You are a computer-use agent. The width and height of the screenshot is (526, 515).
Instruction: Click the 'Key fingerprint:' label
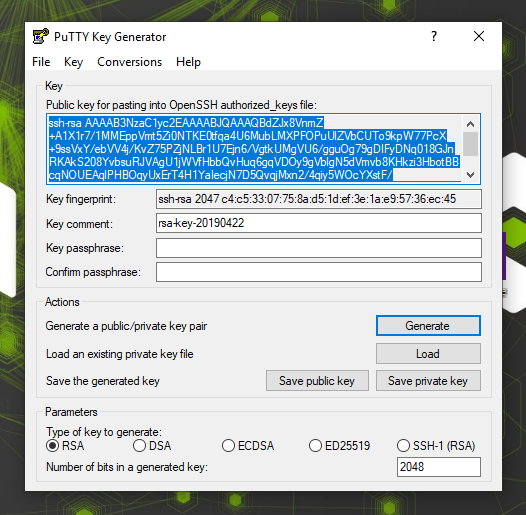click(81, 199)
